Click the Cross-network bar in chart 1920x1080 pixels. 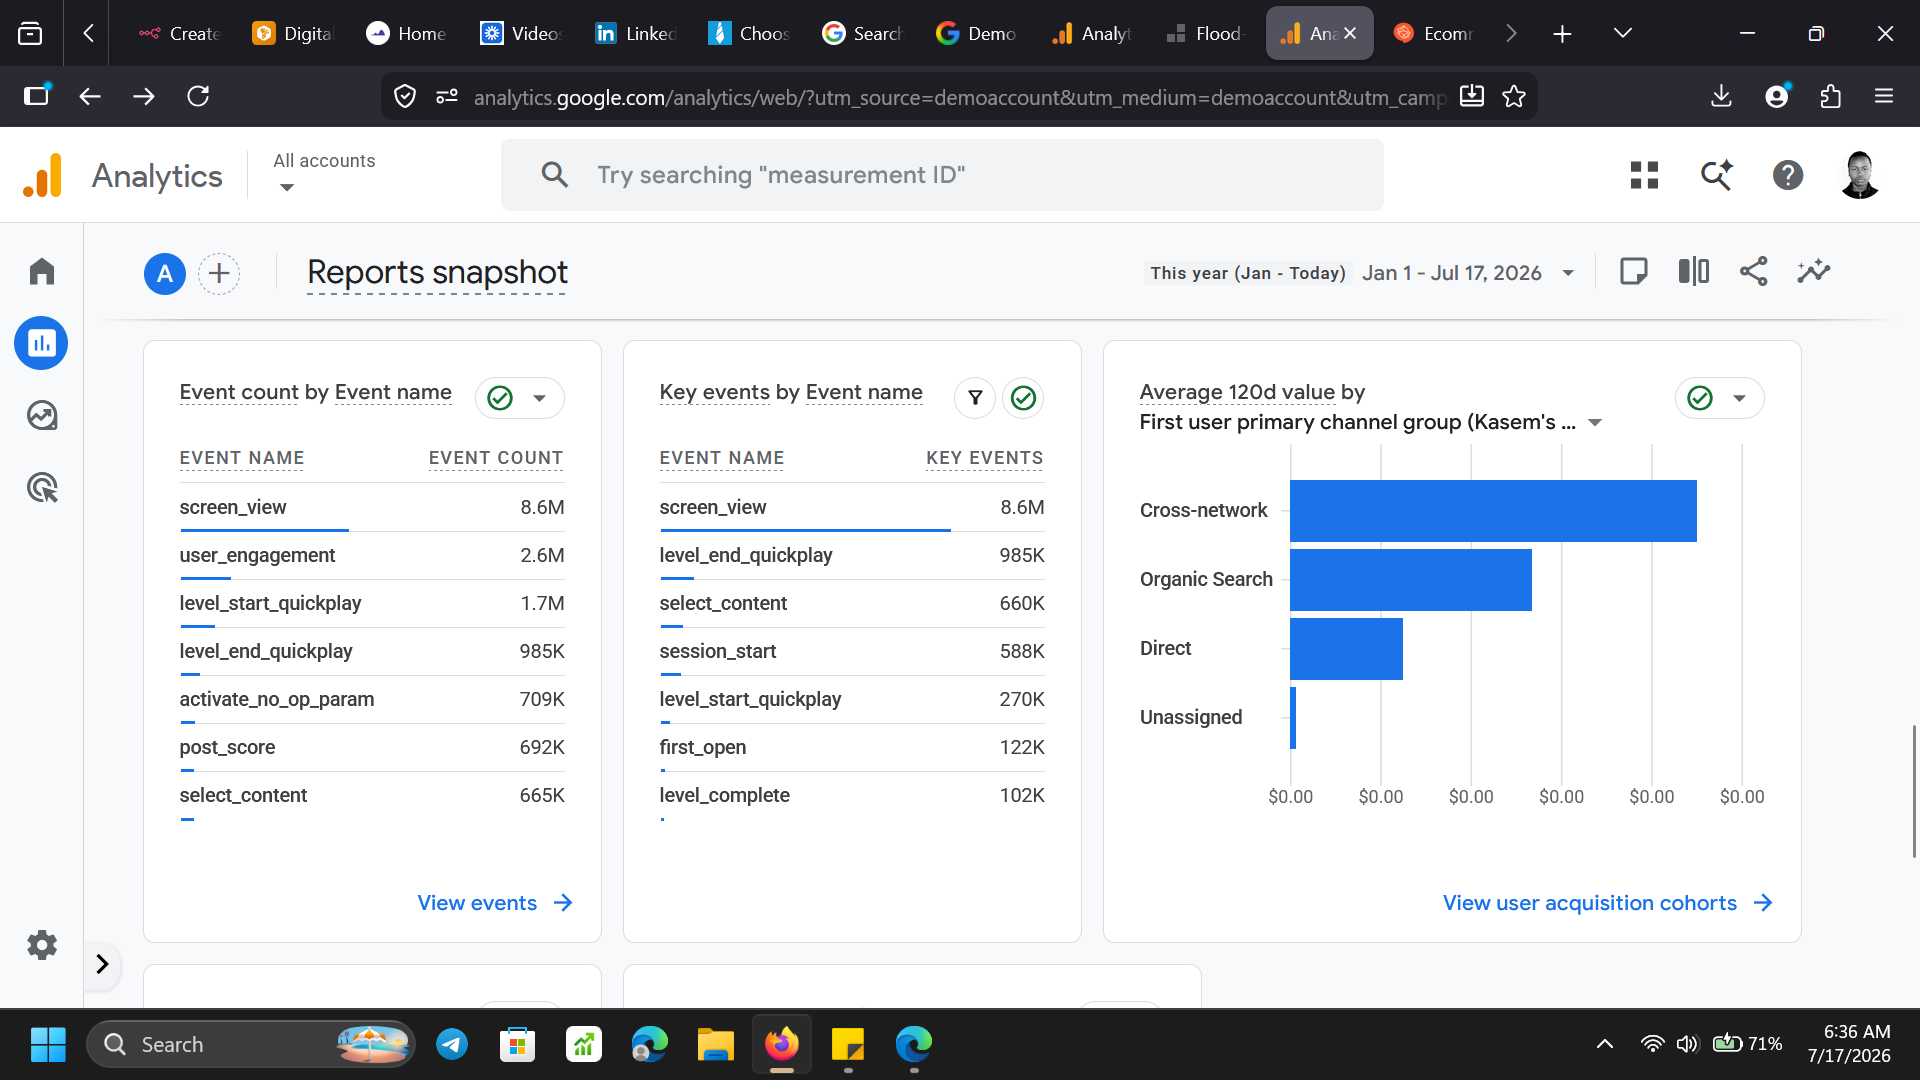pos(1493,511)
